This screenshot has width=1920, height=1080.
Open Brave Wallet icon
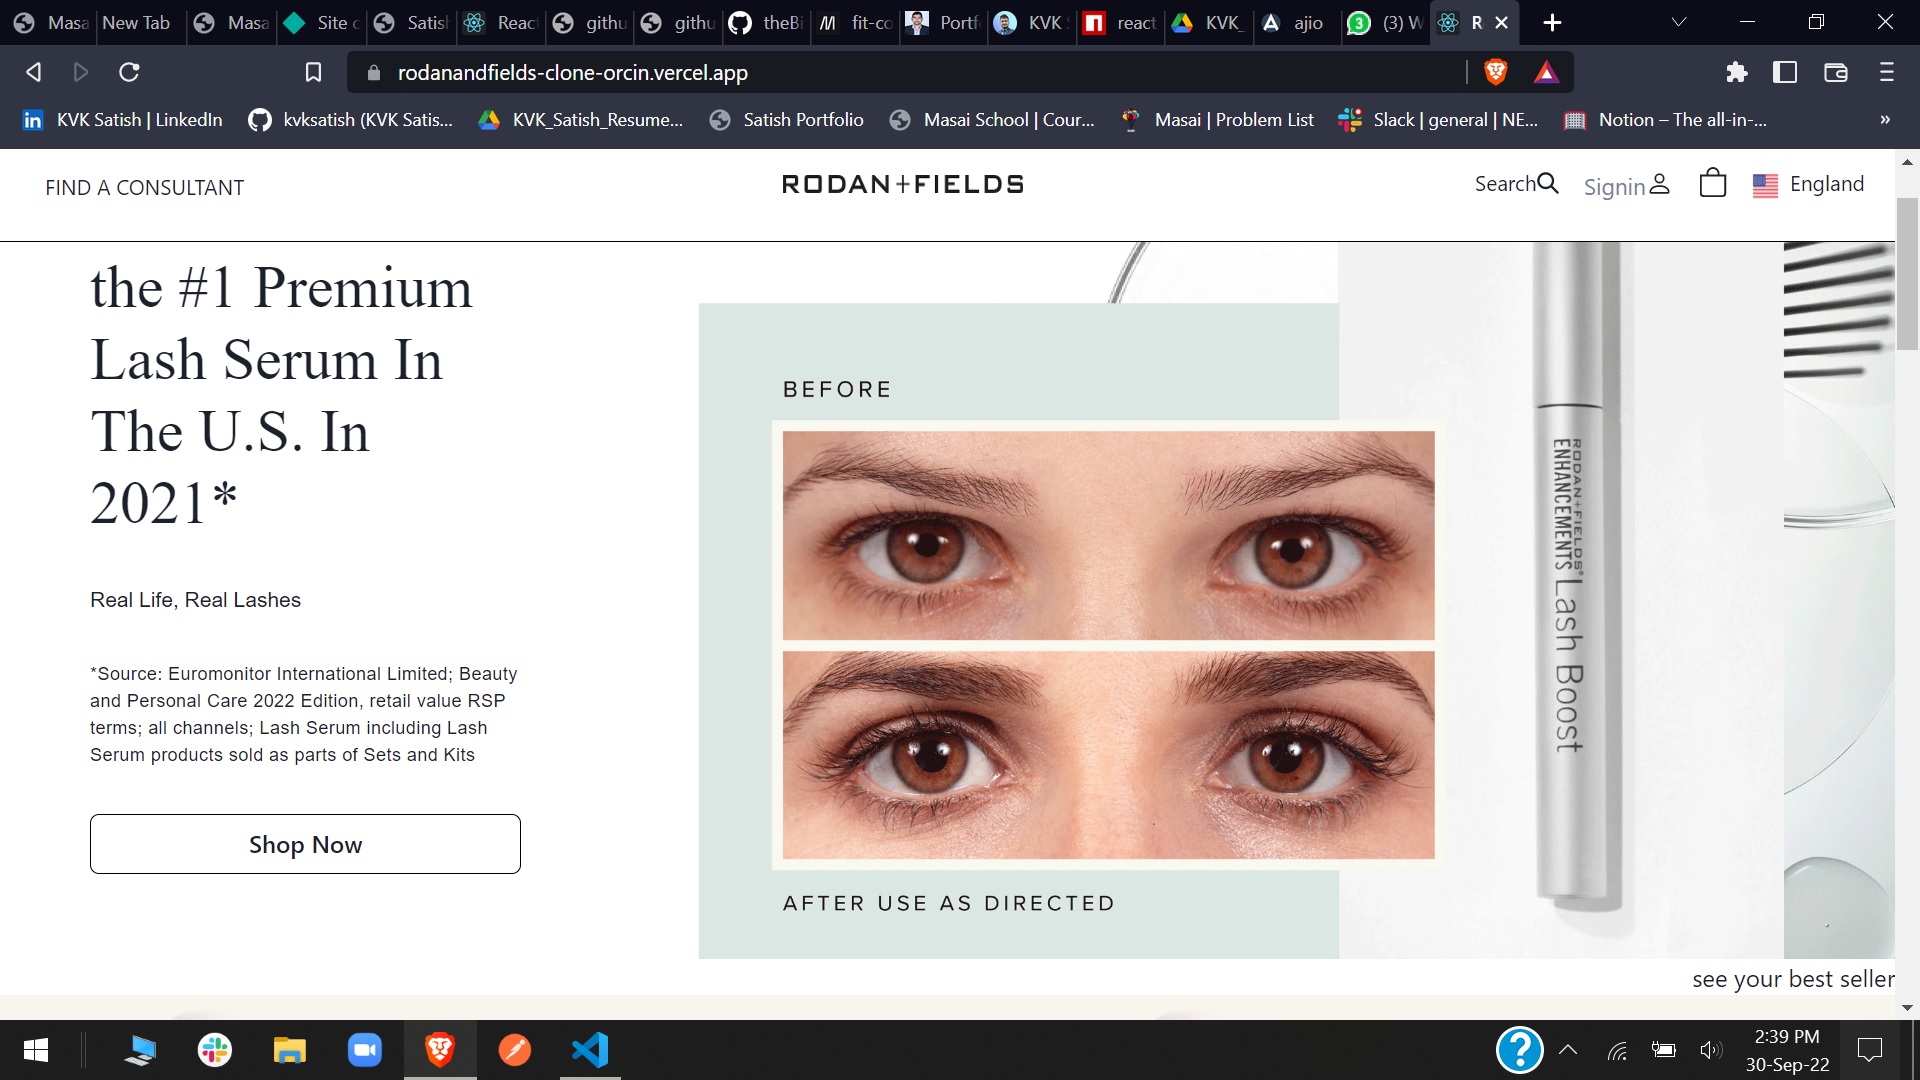pyautogui.click(x=1836, y=72)
